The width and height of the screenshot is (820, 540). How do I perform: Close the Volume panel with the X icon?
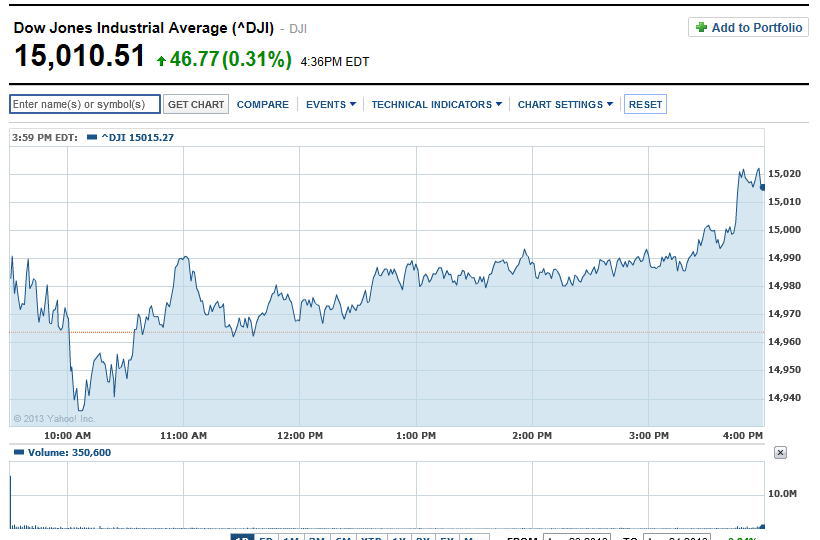pyautogui.click(x=780, y=453)
